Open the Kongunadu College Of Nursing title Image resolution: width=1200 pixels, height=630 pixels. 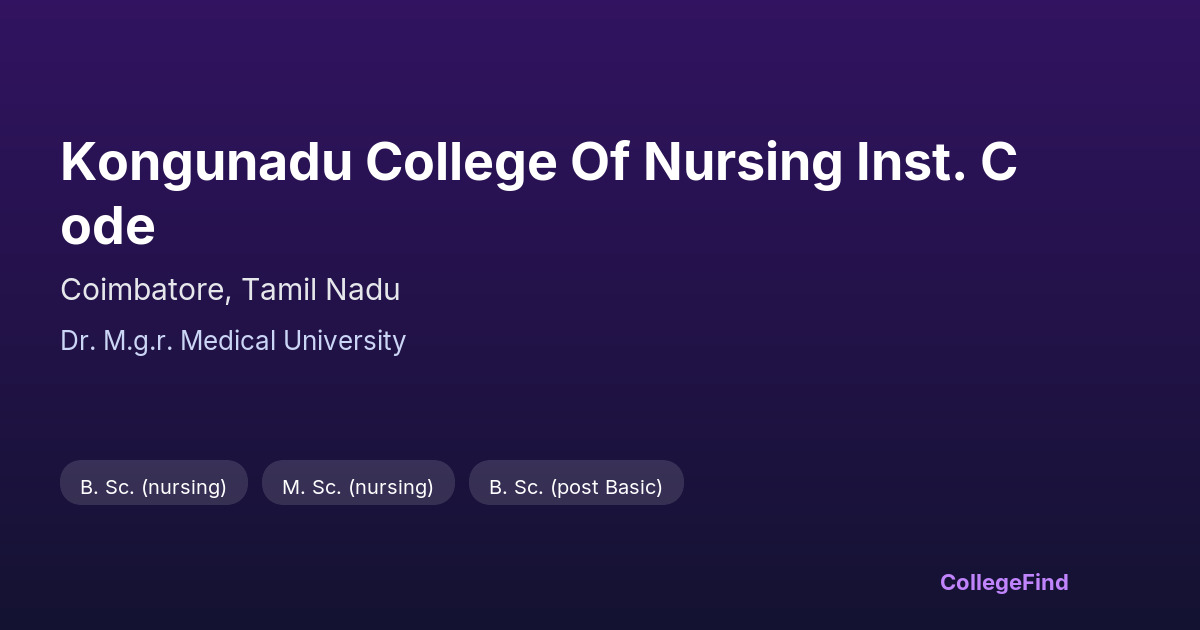[x=538, y=163]
